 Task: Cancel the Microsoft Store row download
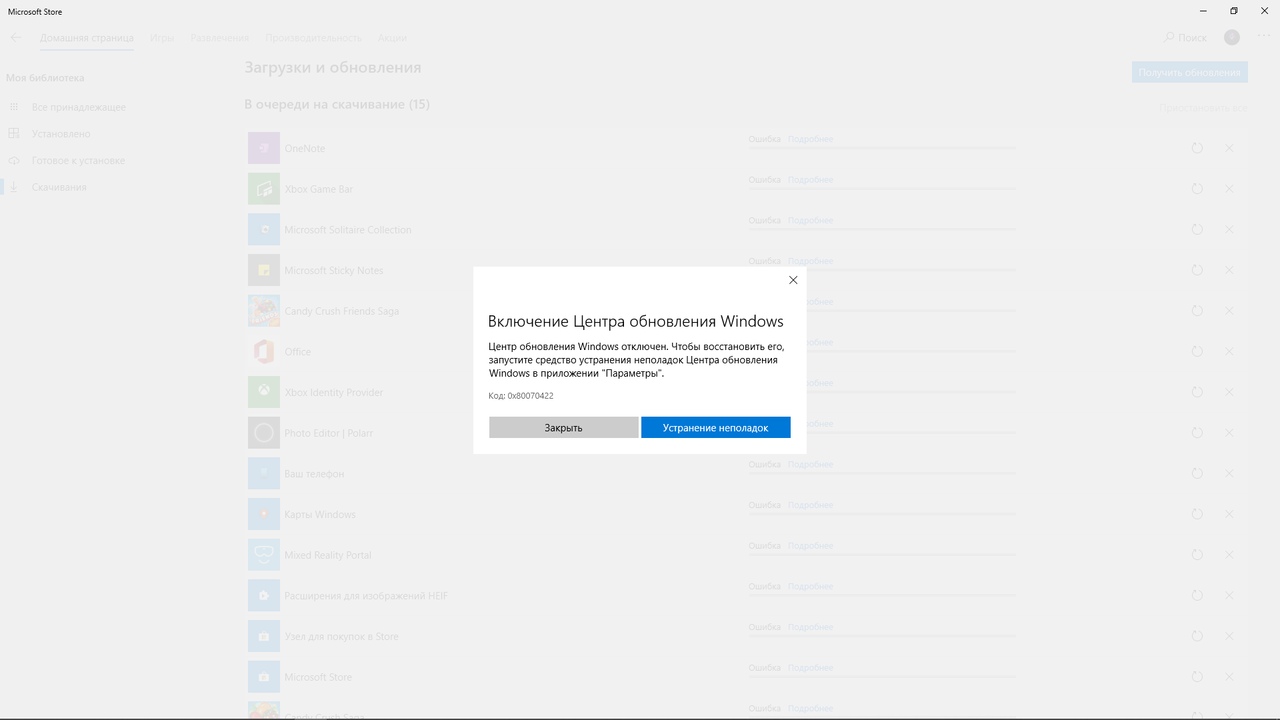[x=1230, y=677]
